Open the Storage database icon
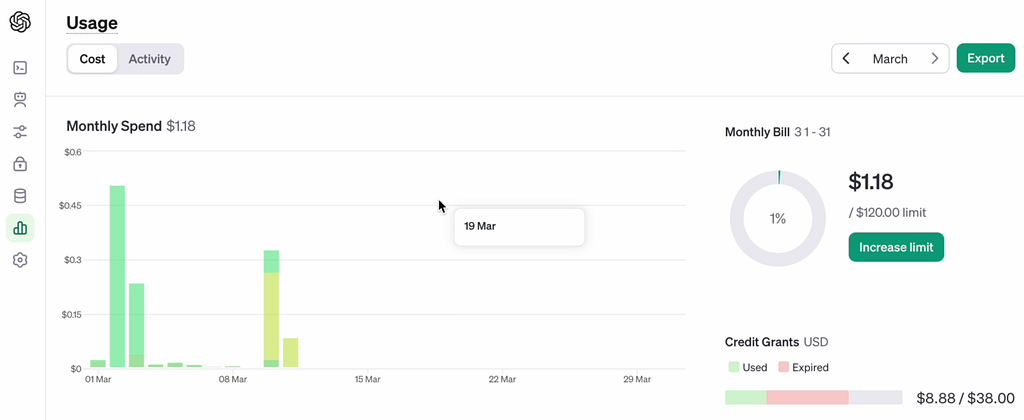This screenshot has width=1024, height=420. 20,196
